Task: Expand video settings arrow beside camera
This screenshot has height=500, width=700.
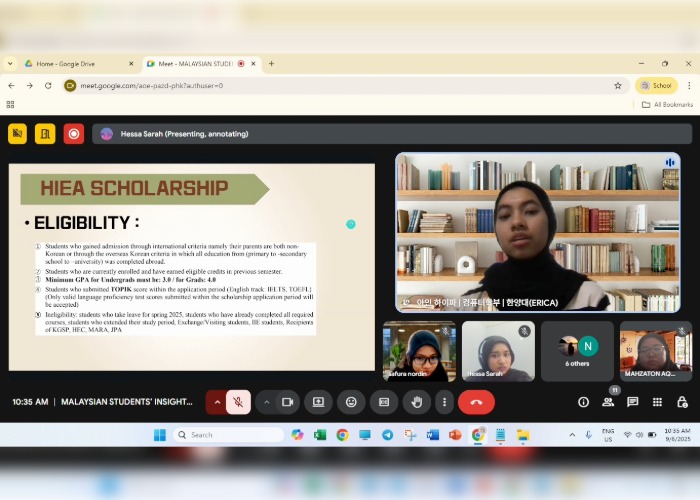Action: 266,402
